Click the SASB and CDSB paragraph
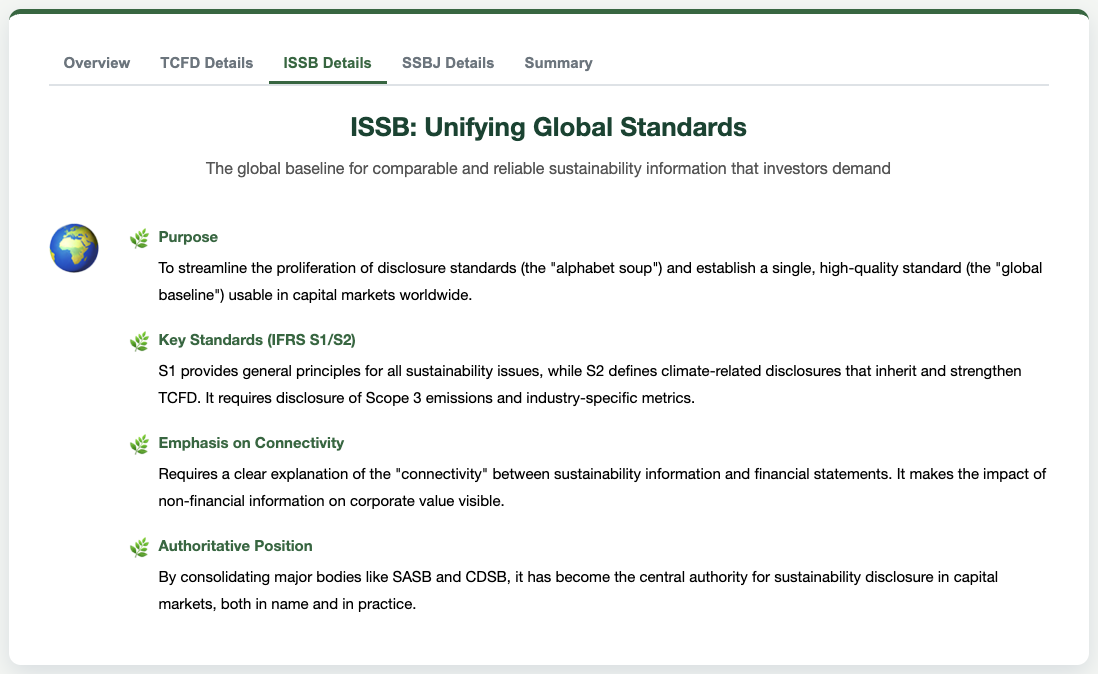The height and width of the screenshot is (674, 1098). point(578,590)
